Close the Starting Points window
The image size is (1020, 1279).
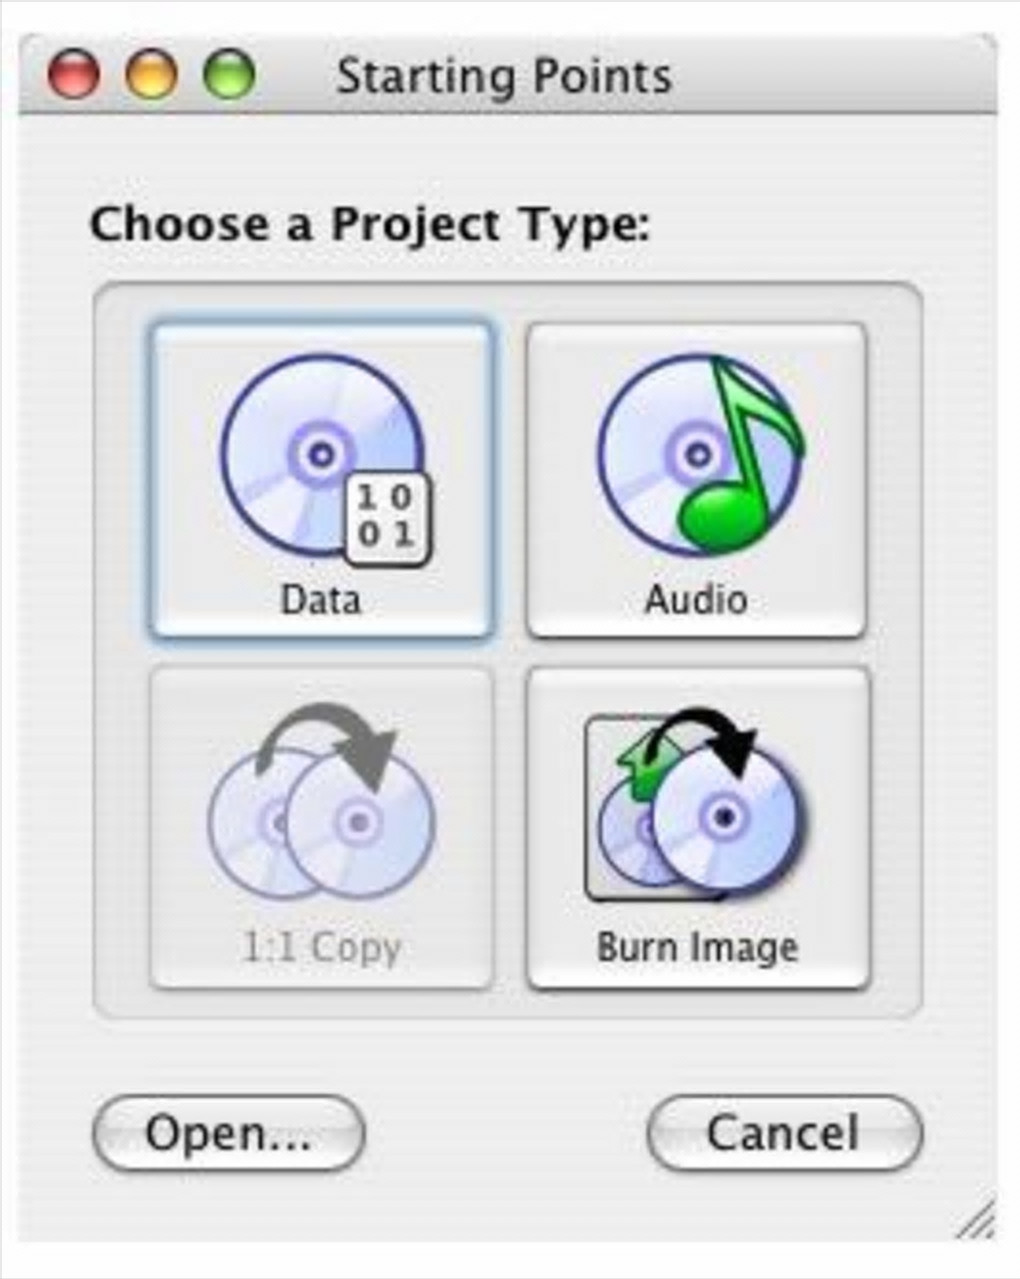pos(74,75)
